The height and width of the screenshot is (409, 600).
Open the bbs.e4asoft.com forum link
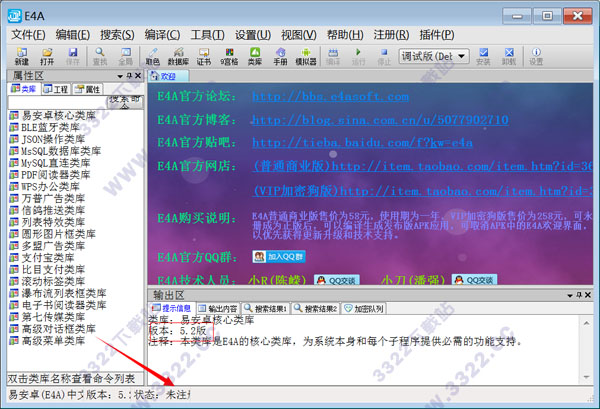(330, 96)
